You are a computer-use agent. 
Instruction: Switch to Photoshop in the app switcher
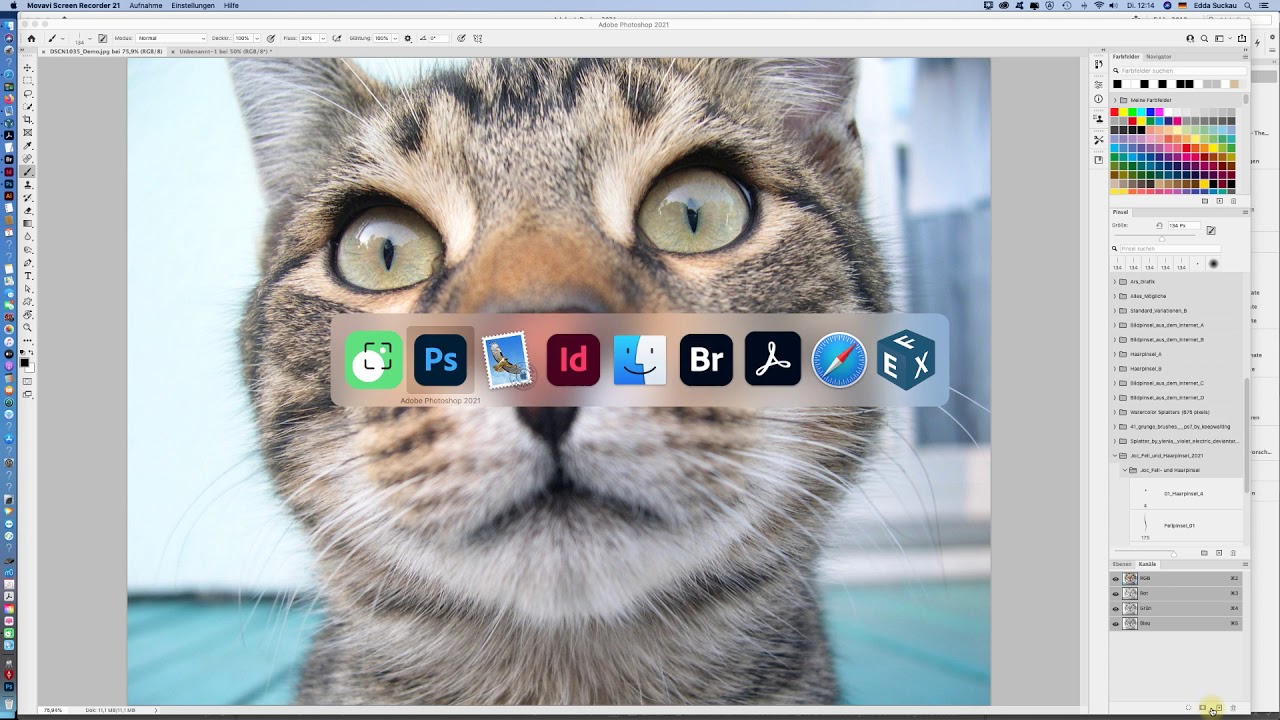(440, 360)
